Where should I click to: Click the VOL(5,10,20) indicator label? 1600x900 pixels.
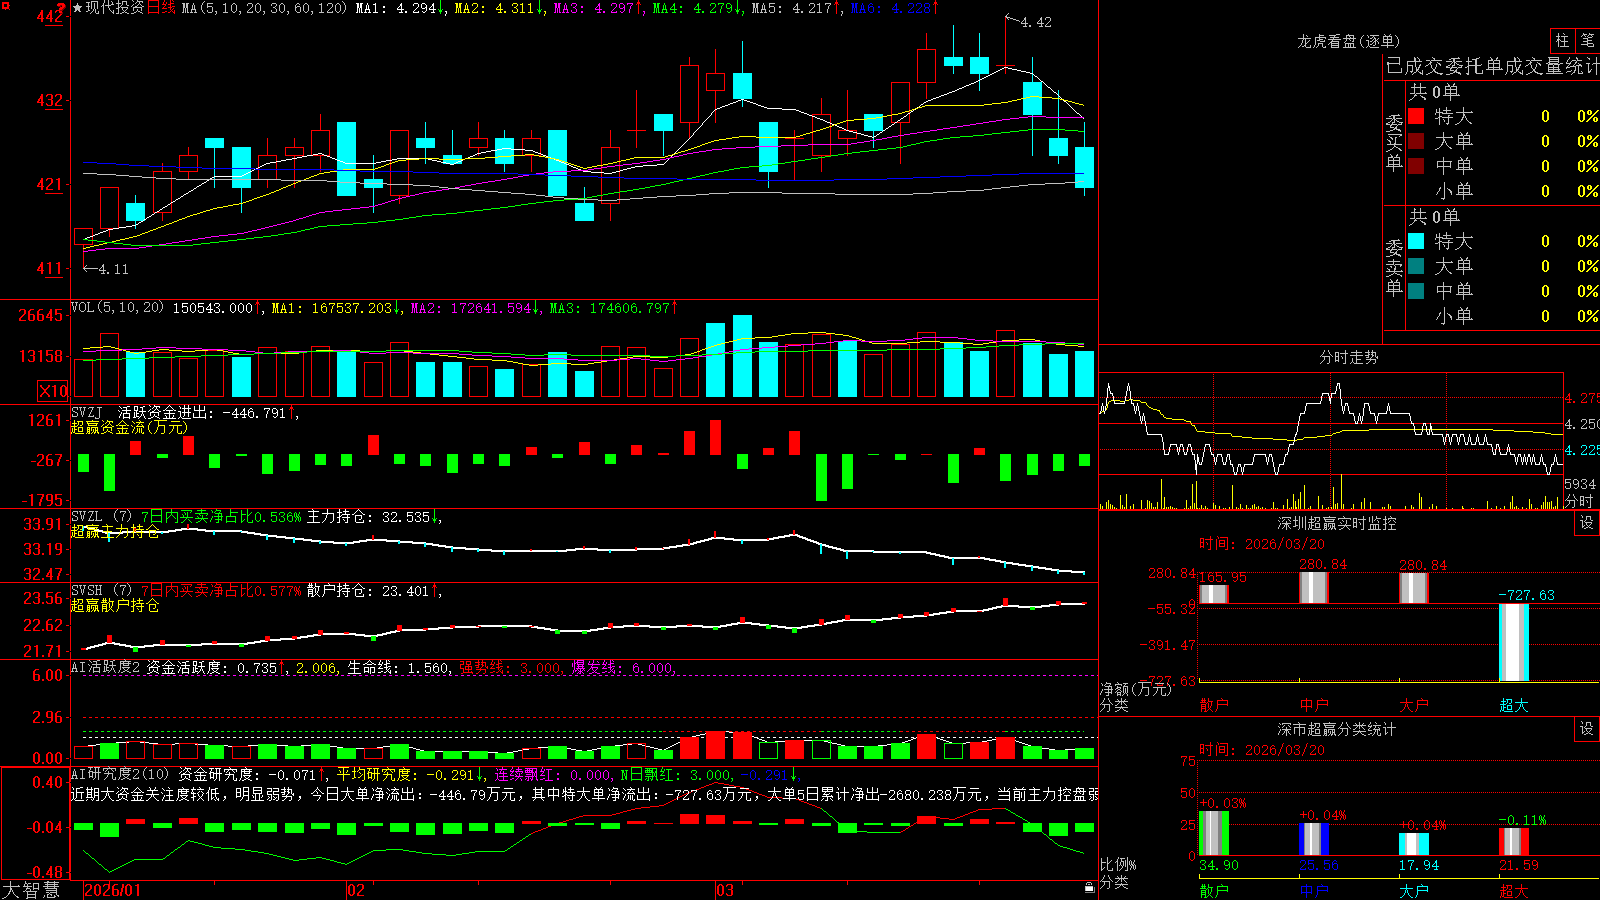(118, 307)
